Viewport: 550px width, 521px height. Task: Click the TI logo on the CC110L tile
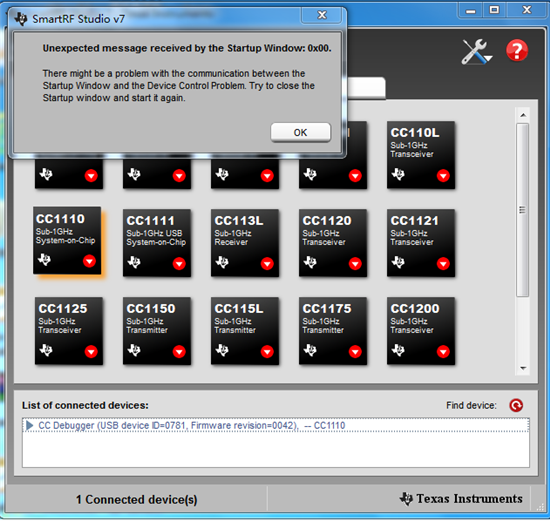[x=398, y=174]
